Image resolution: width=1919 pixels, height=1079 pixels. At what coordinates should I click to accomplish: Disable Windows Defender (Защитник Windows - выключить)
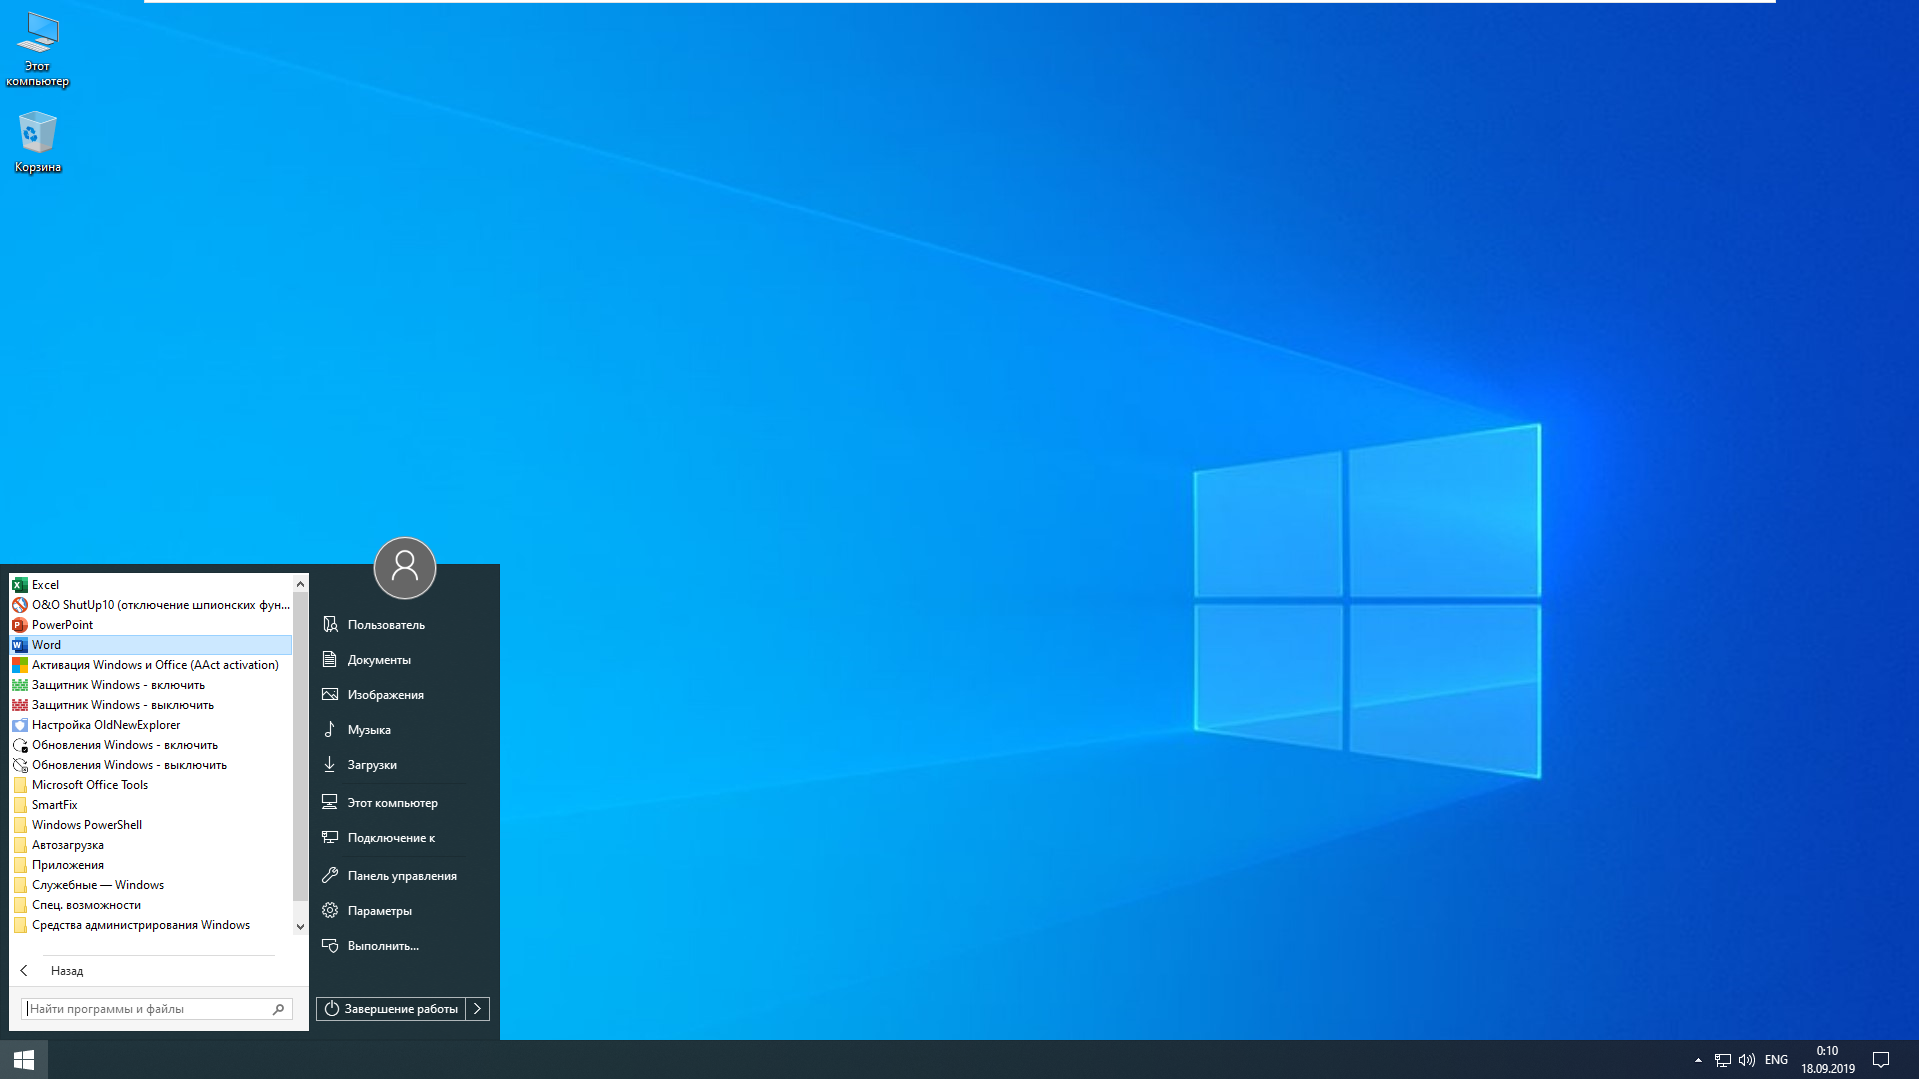(122, 705)
